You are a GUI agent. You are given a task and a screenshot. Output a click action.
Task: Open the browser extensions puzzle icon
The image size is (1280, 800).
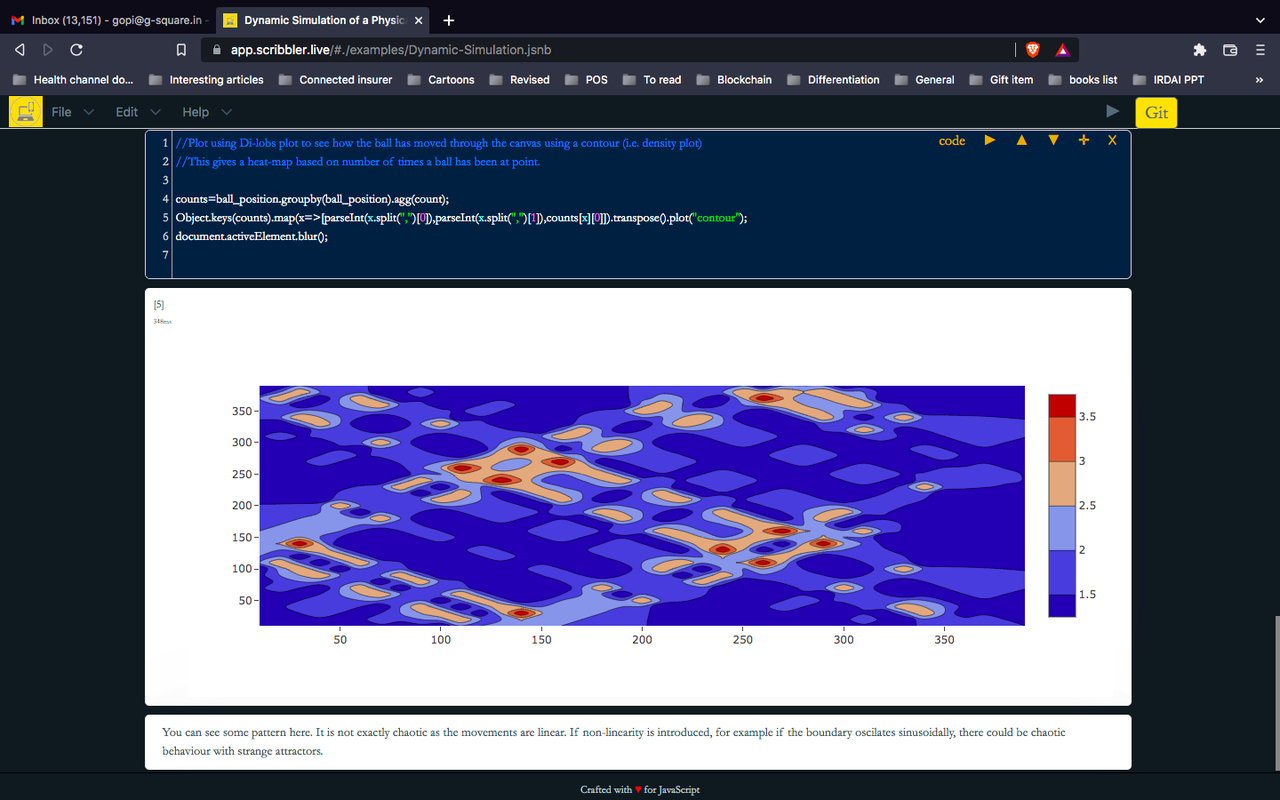click(x=1200, y=49)
